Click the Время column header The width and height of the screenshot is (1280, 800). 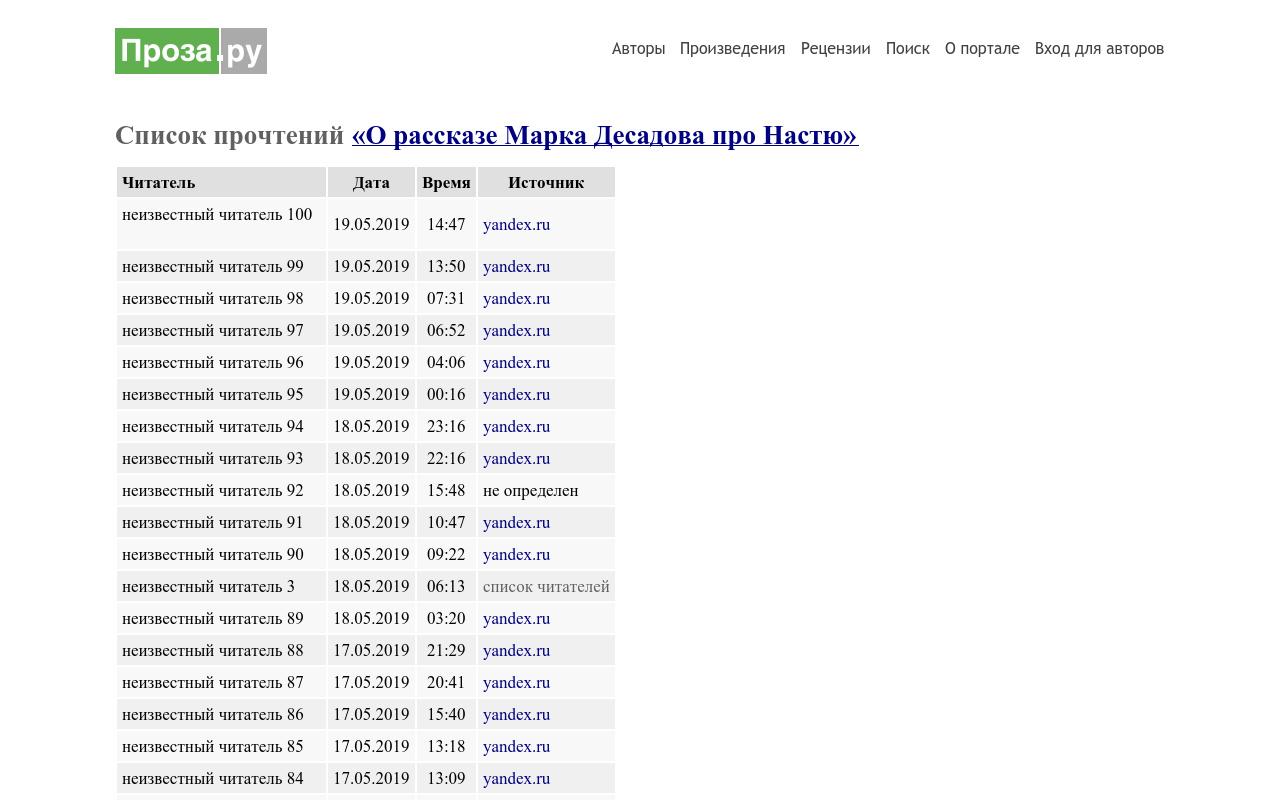(446, 182)
